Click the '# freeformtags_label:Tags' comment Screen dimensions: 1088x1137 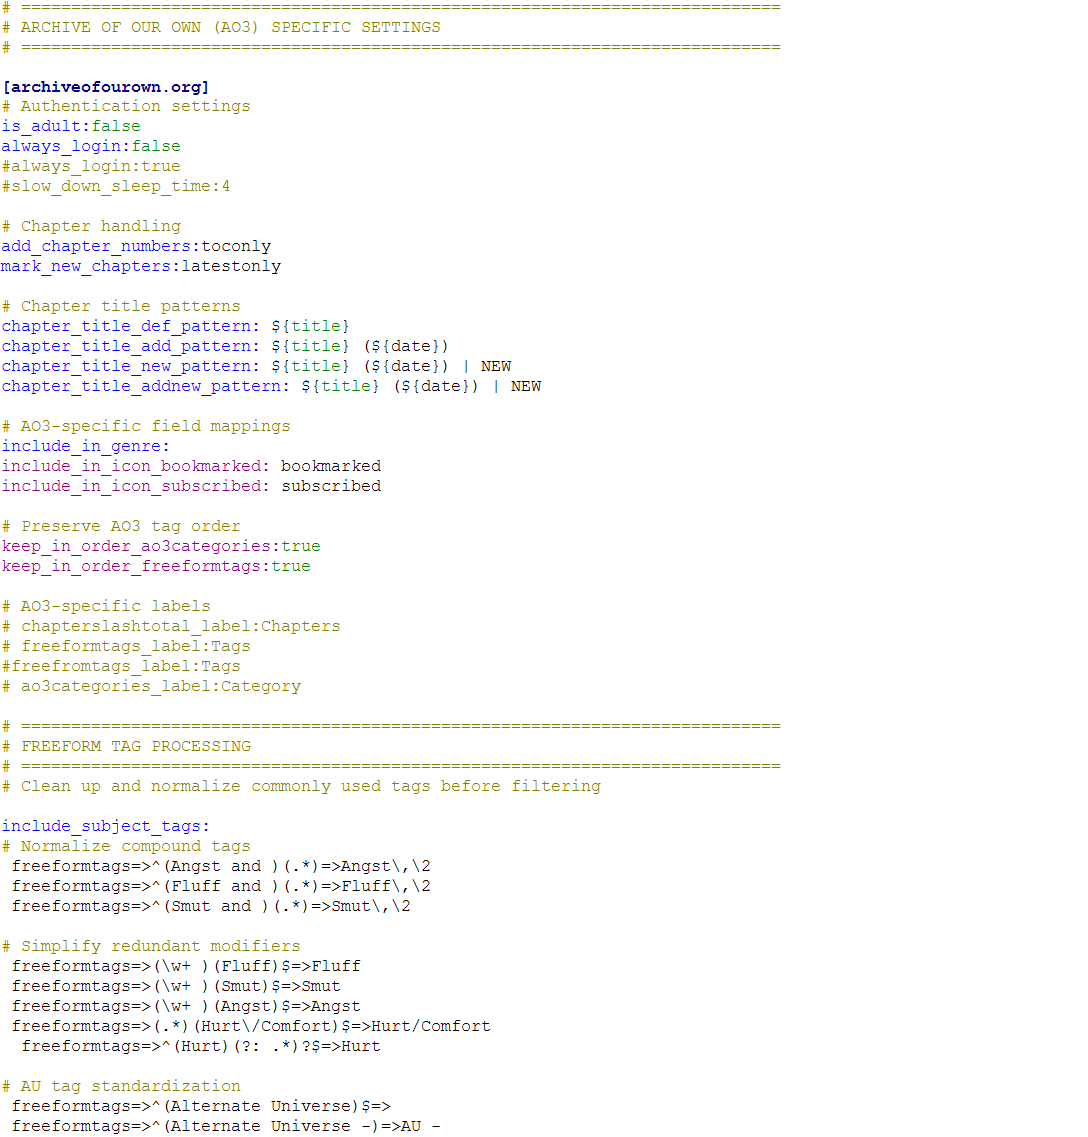pos(126,646)
